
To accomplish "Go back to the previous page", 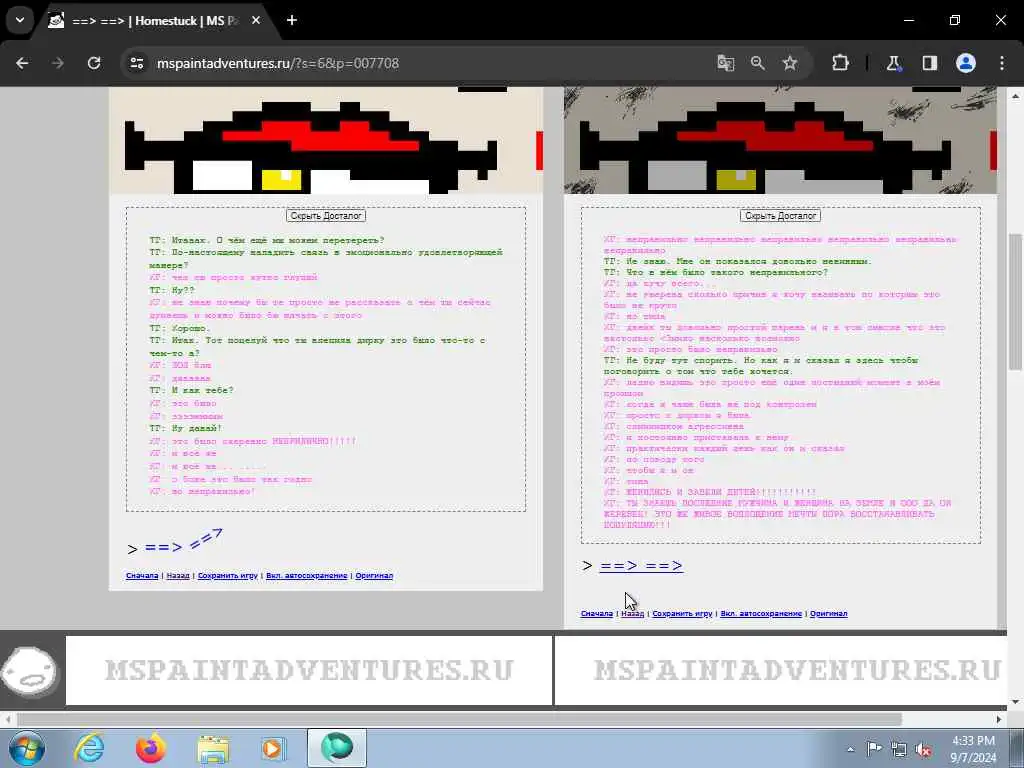I will [x=22, y=63].
